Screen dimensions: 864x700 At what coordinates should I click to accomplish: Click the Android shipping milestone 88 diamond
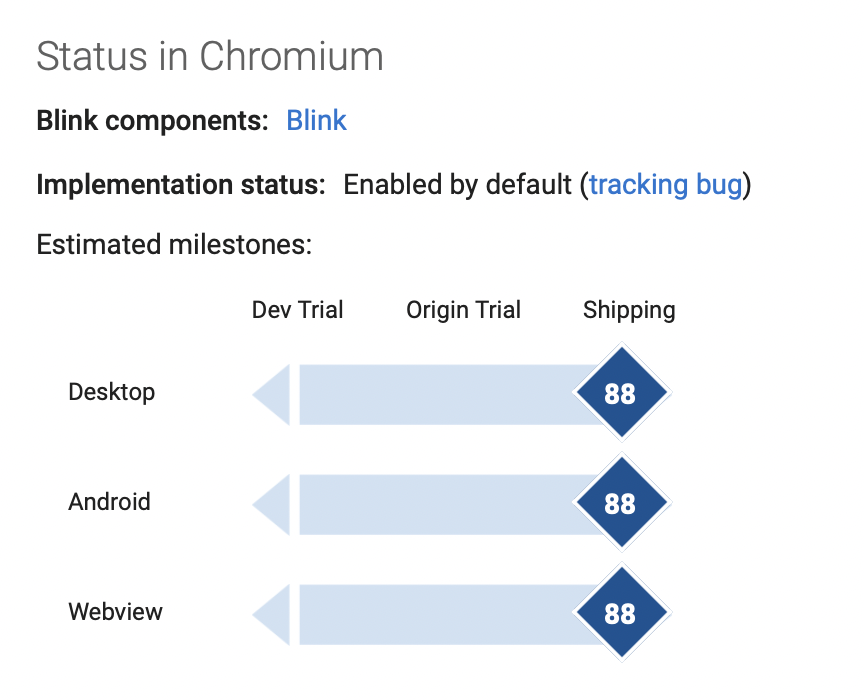pyautogui.click(x=622, y=502)
